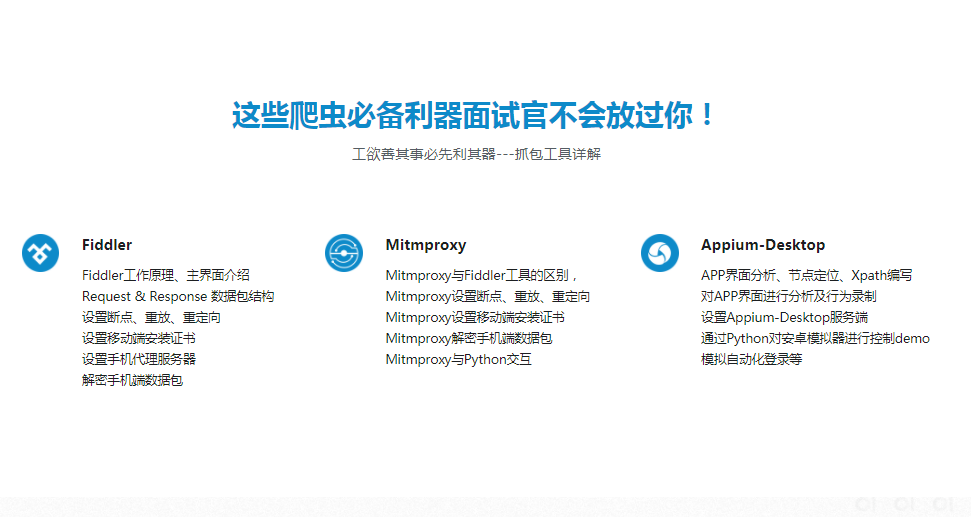
Task: Click the line 设置手机代理服务器
Action: coord(139,360)
